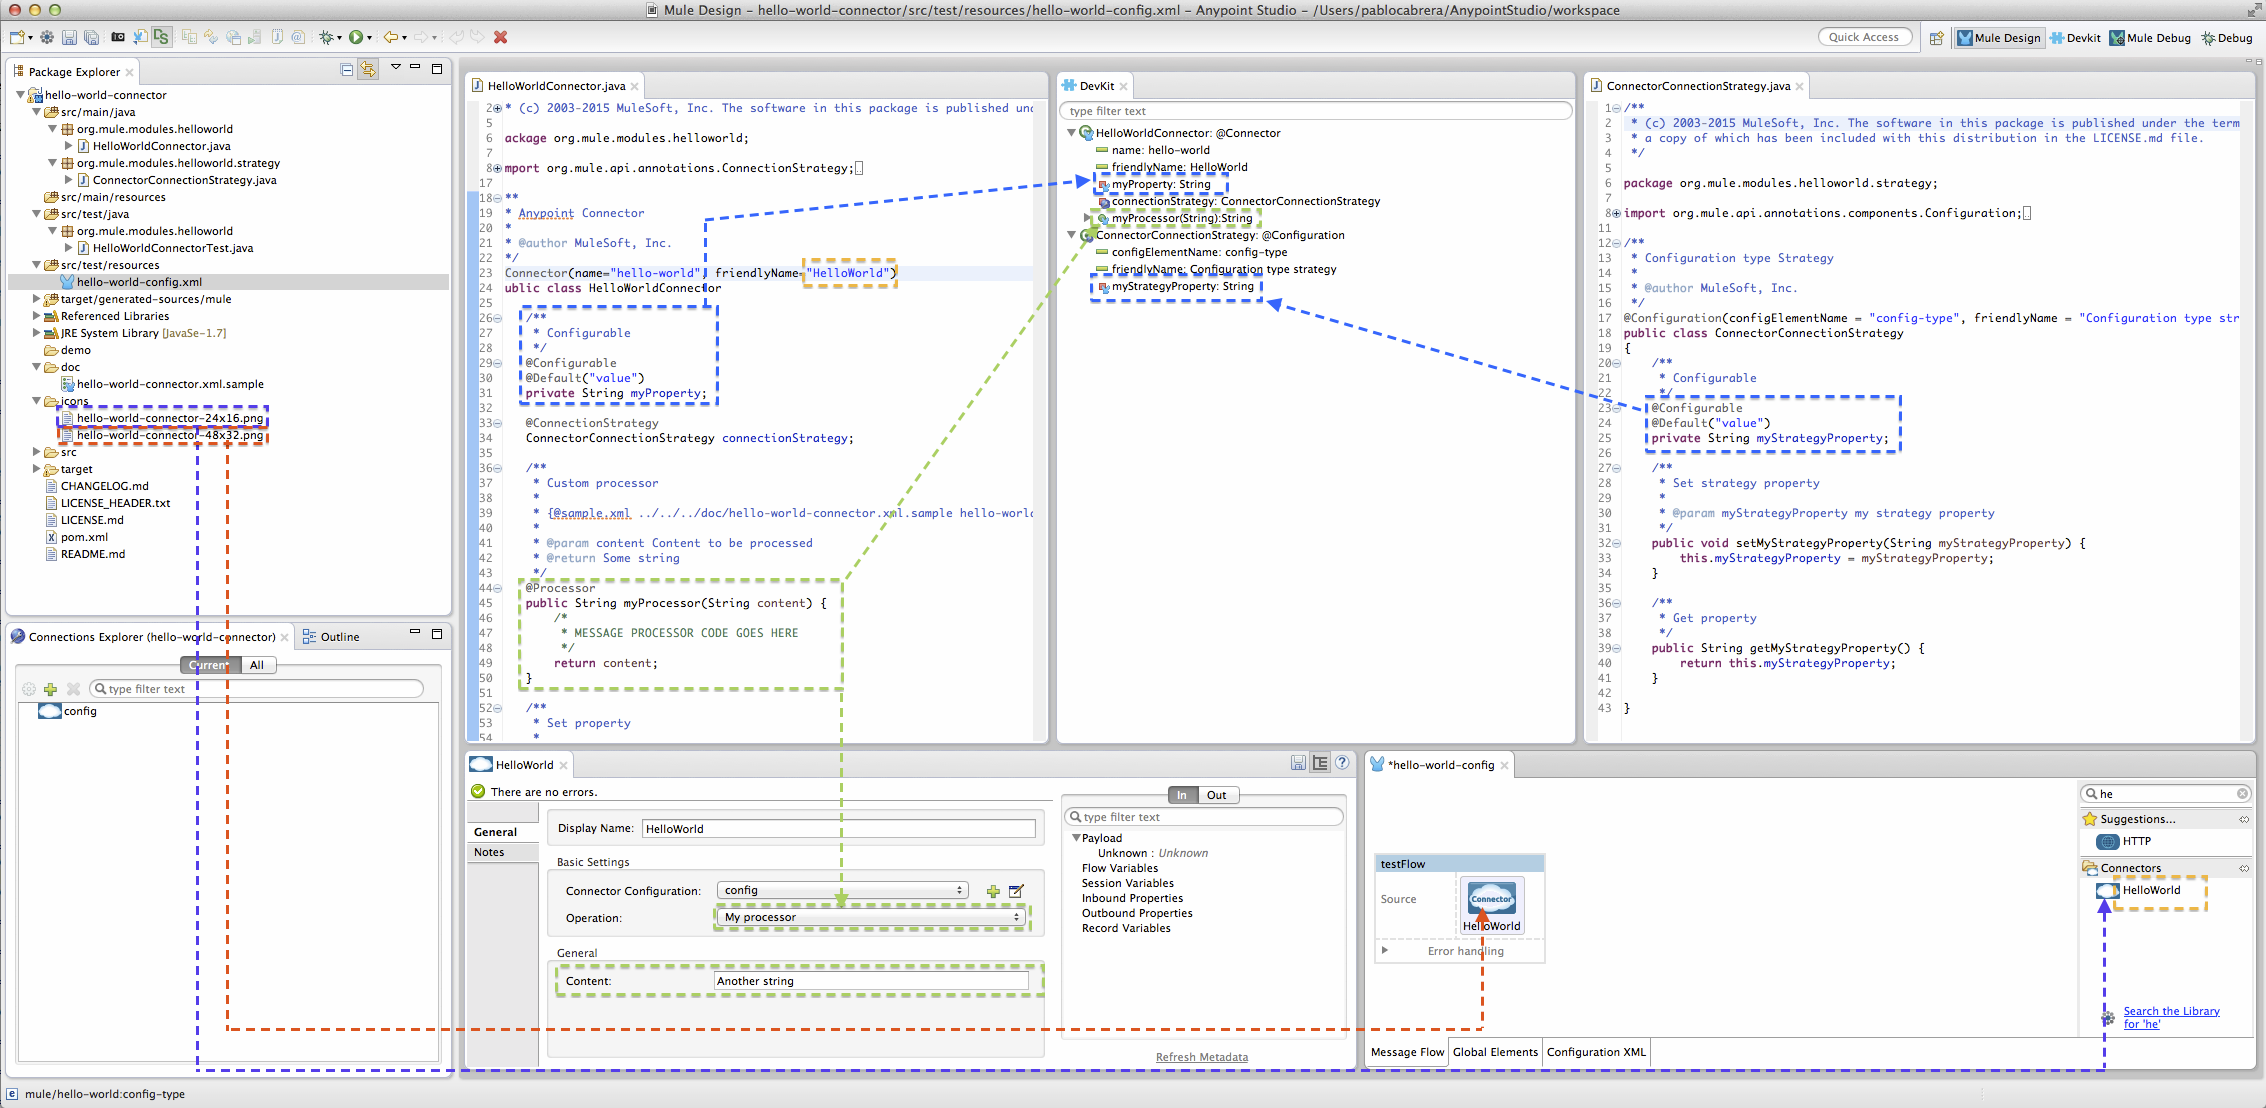Open the Notes tab in HelloWorld properties
The width and height of the screenshot is (2266, 1108).
(489, 852)
